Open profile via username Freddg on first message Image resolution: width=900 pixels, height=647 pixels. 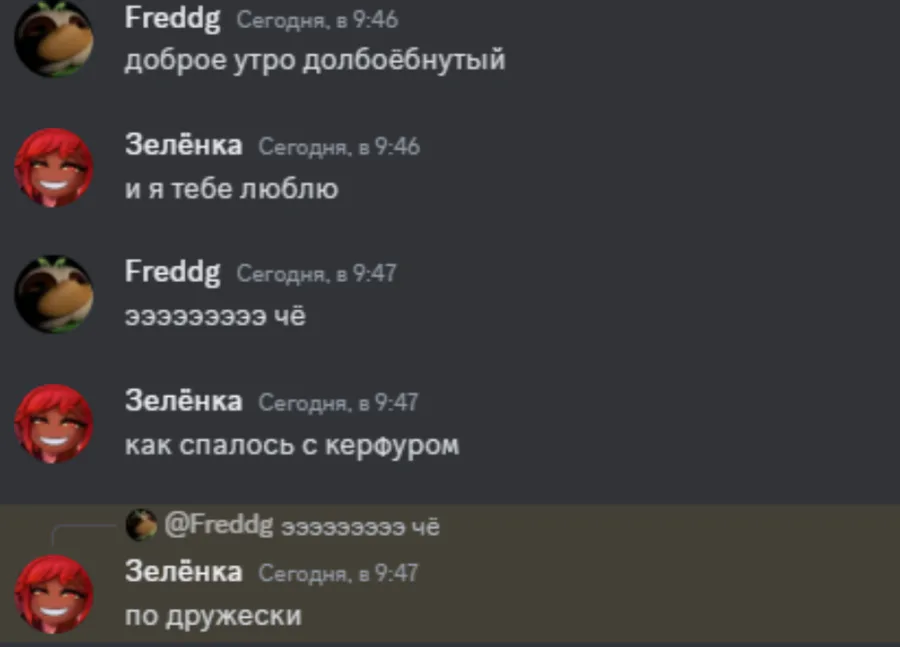[172, 19]
